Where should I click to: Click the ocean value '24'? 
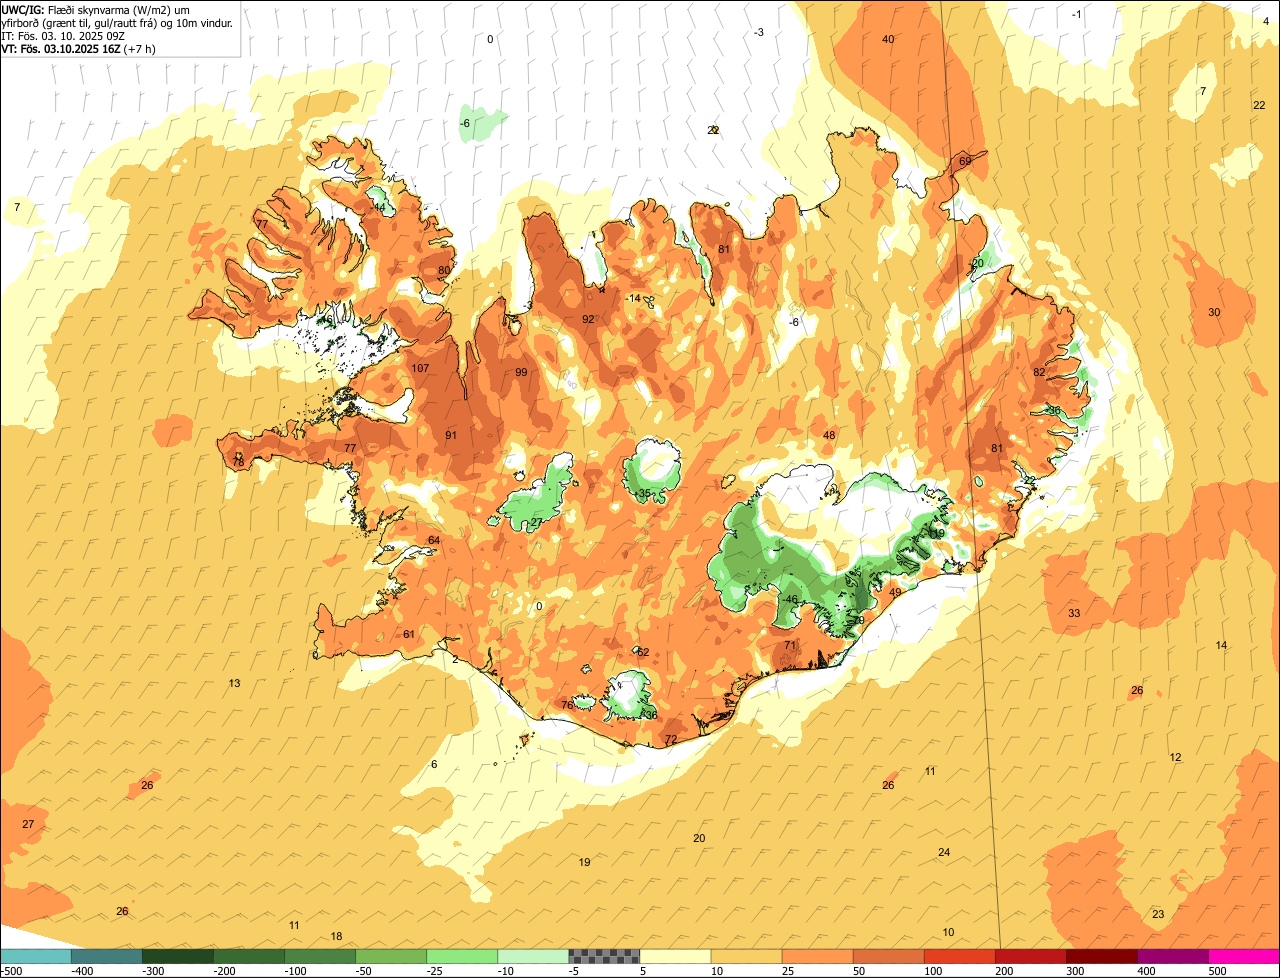(x=944, y=852)
